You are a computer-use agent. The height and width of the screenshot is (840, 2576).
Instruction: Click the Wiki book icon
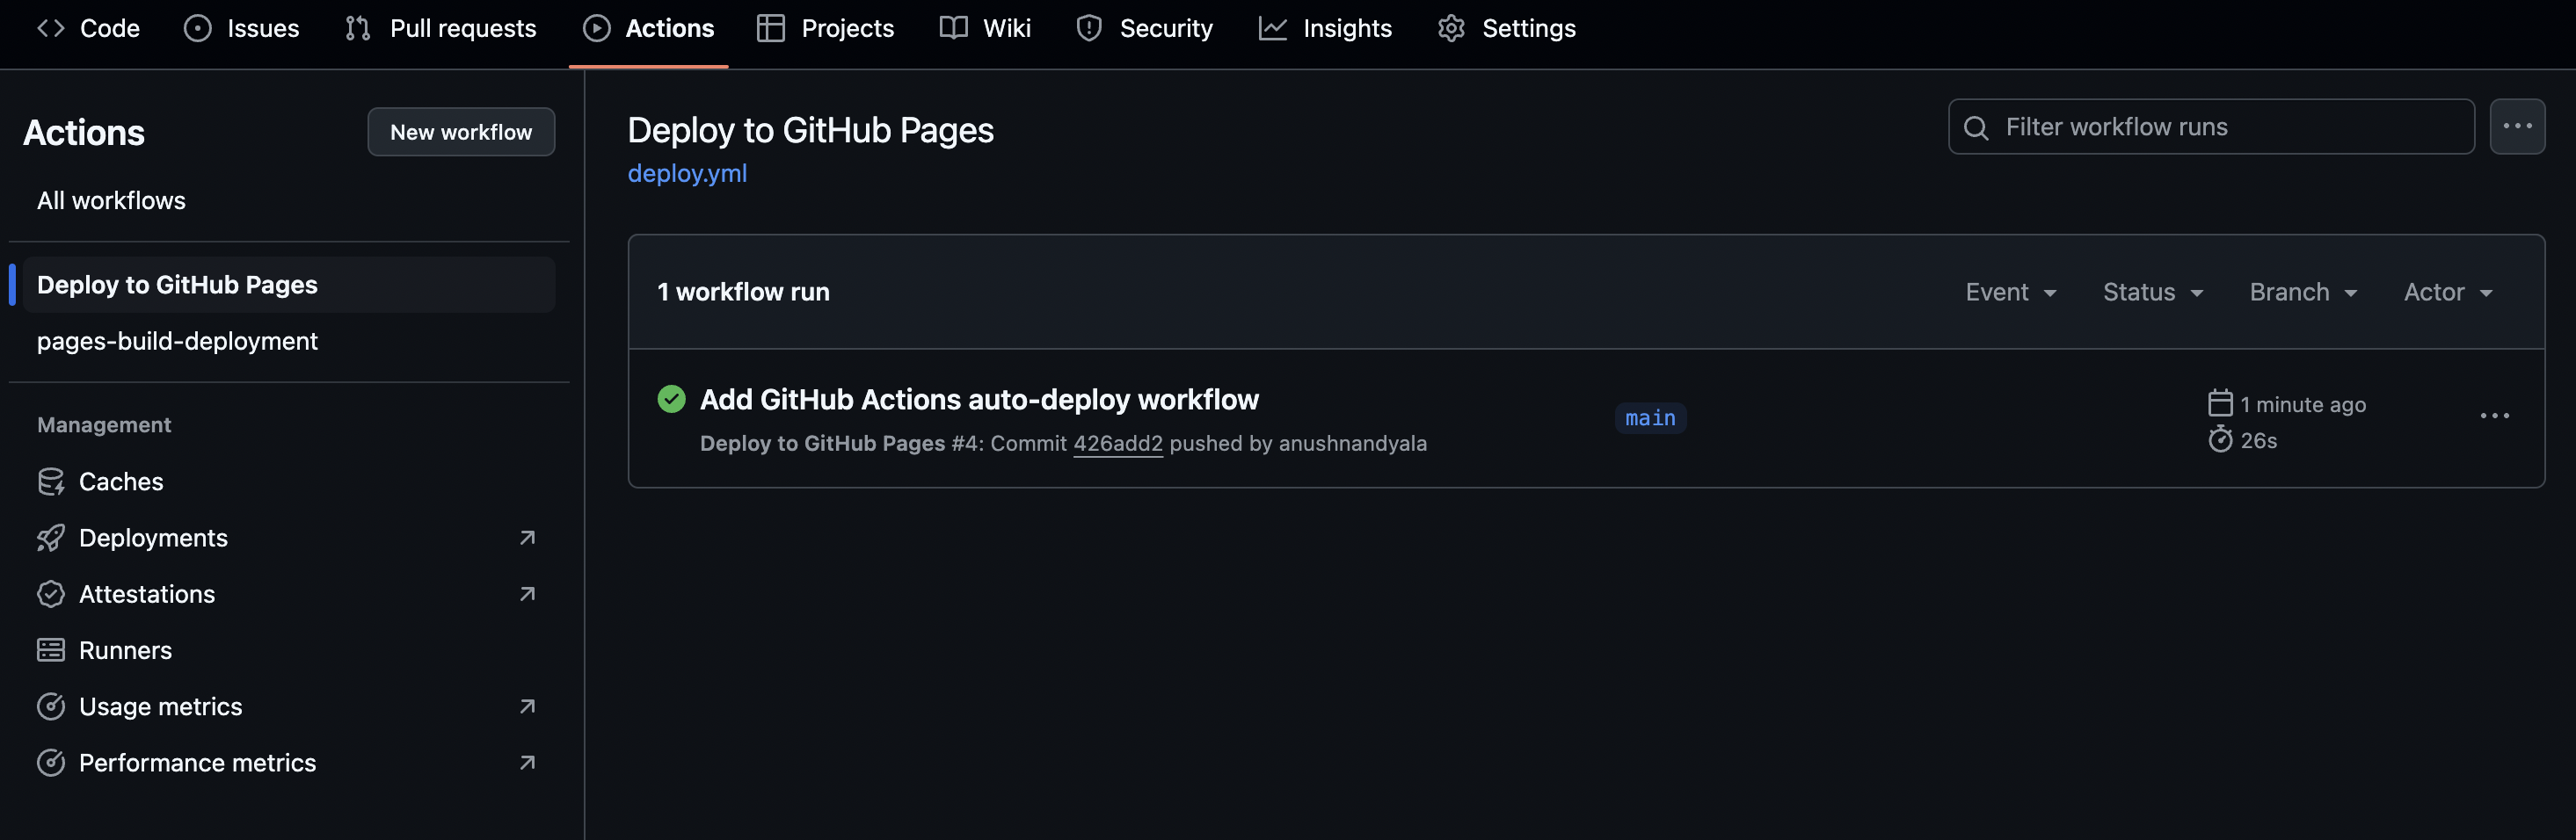[953, 28]
